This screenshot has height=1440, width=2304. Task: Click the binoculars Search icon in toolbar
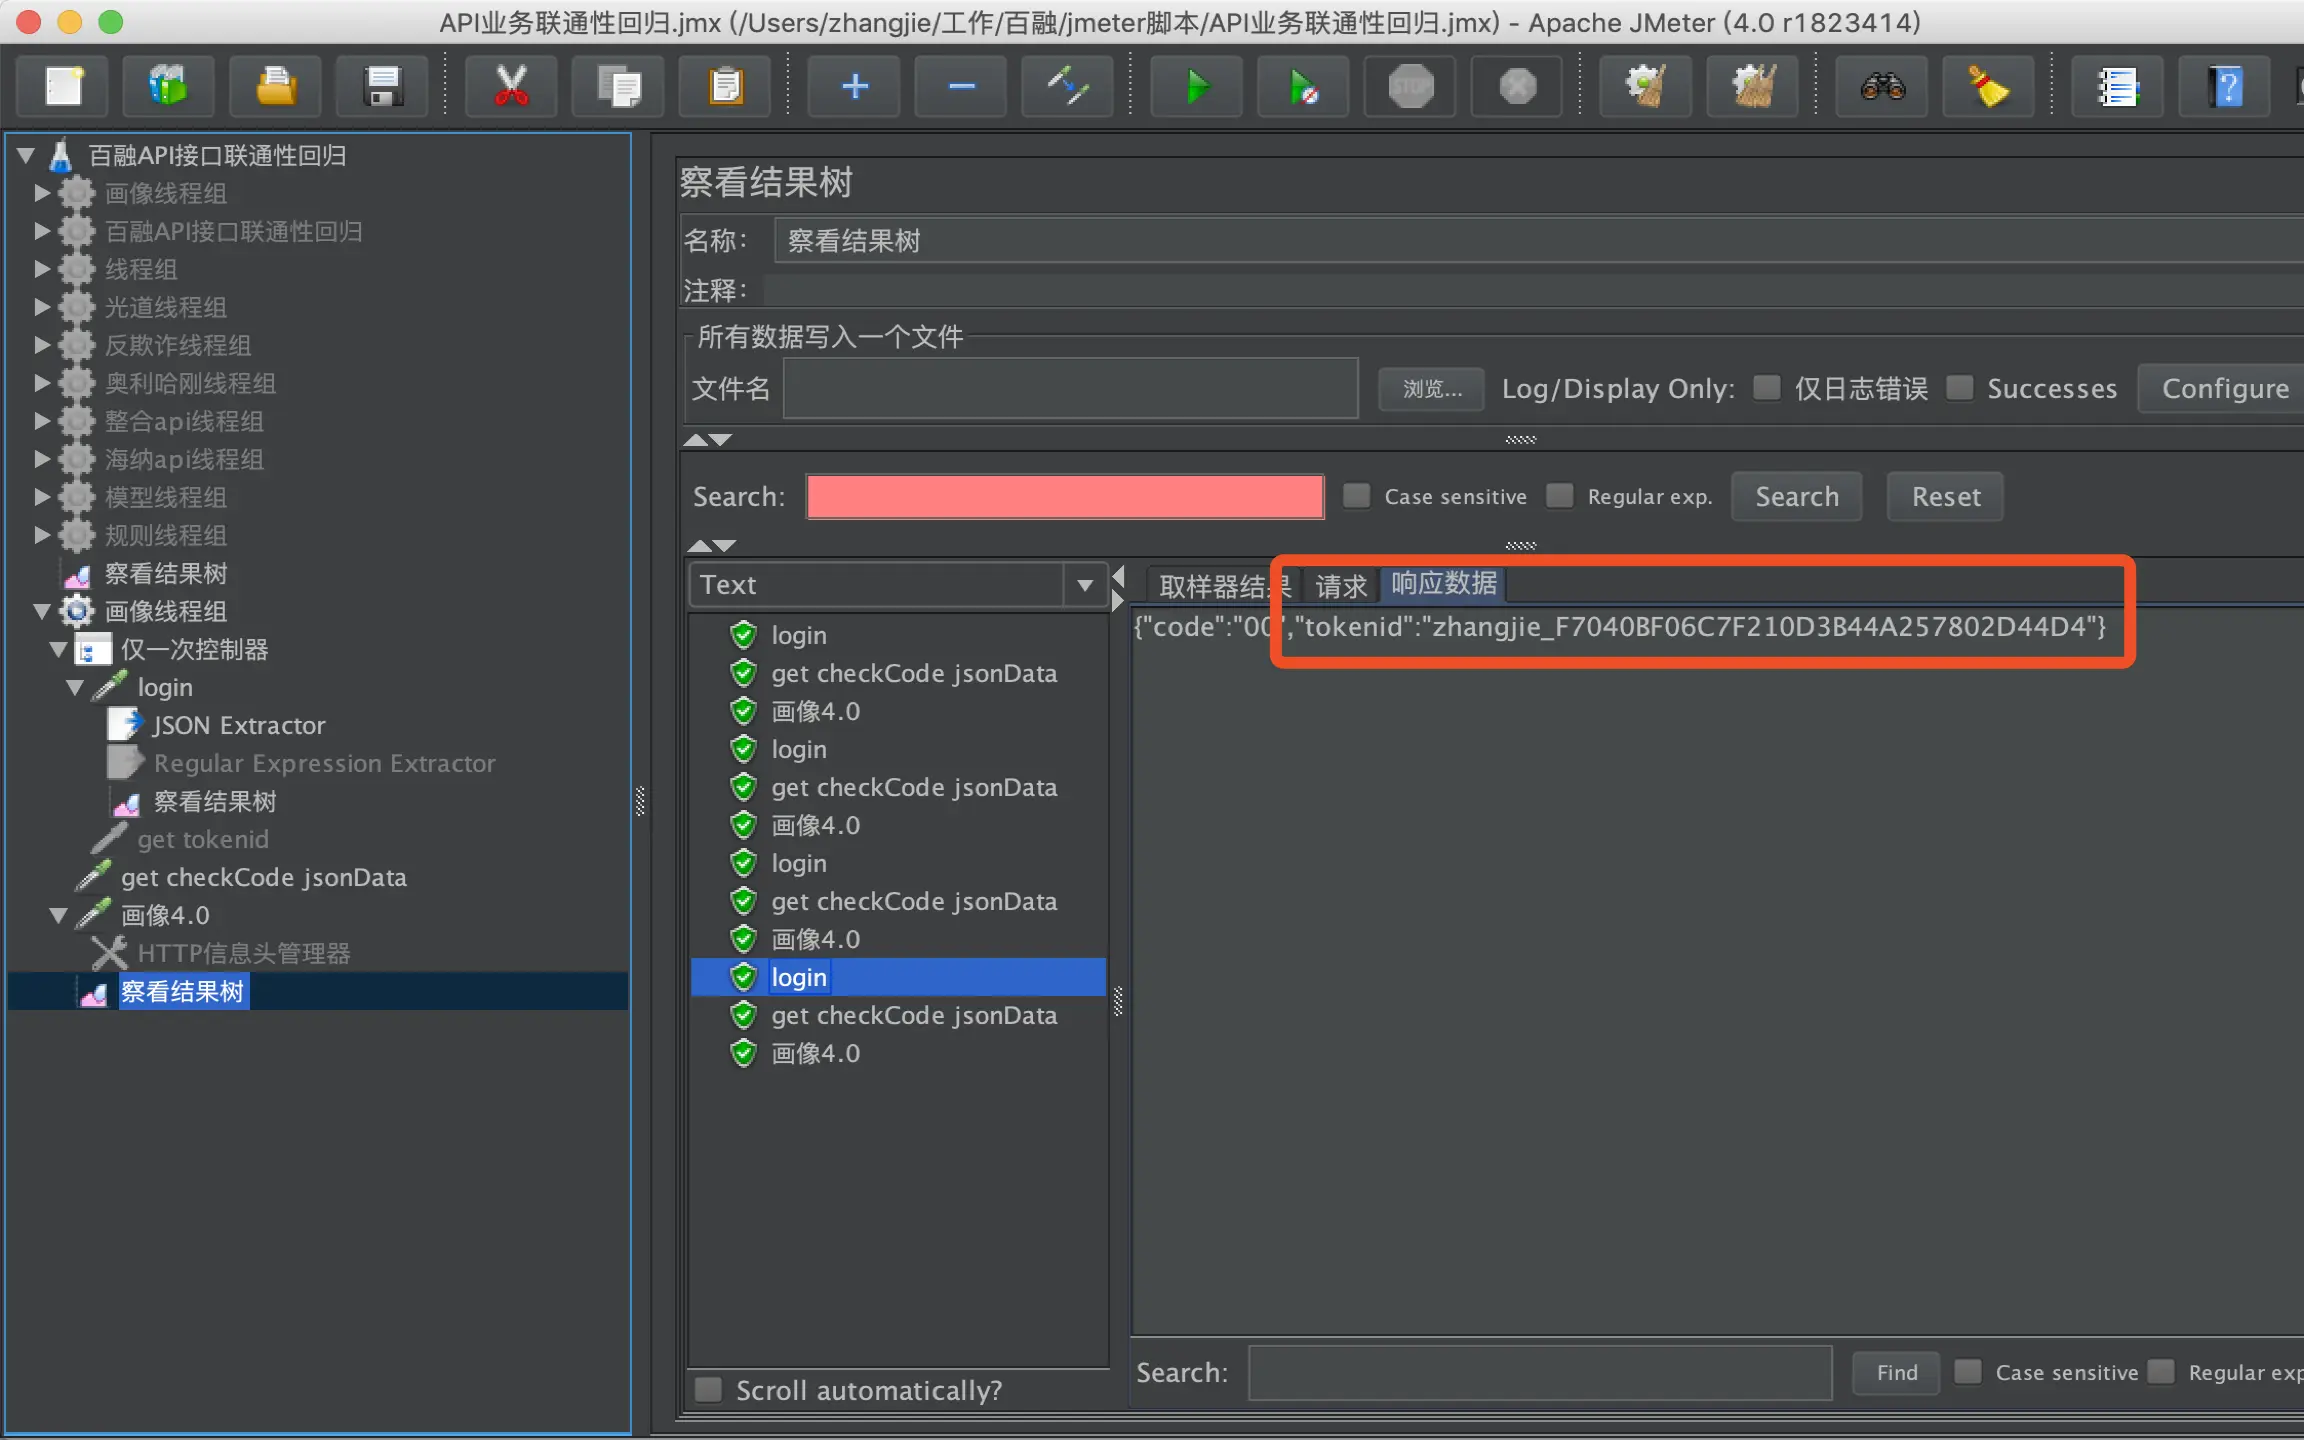[x=1882, y=87]
